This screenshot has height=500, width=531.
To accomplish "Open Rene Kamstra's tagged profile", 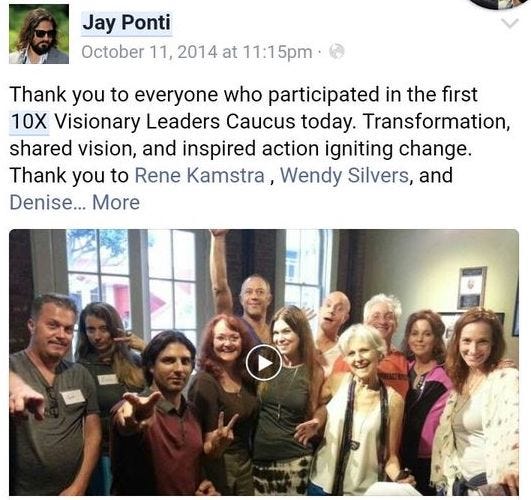I will point(200,175).
